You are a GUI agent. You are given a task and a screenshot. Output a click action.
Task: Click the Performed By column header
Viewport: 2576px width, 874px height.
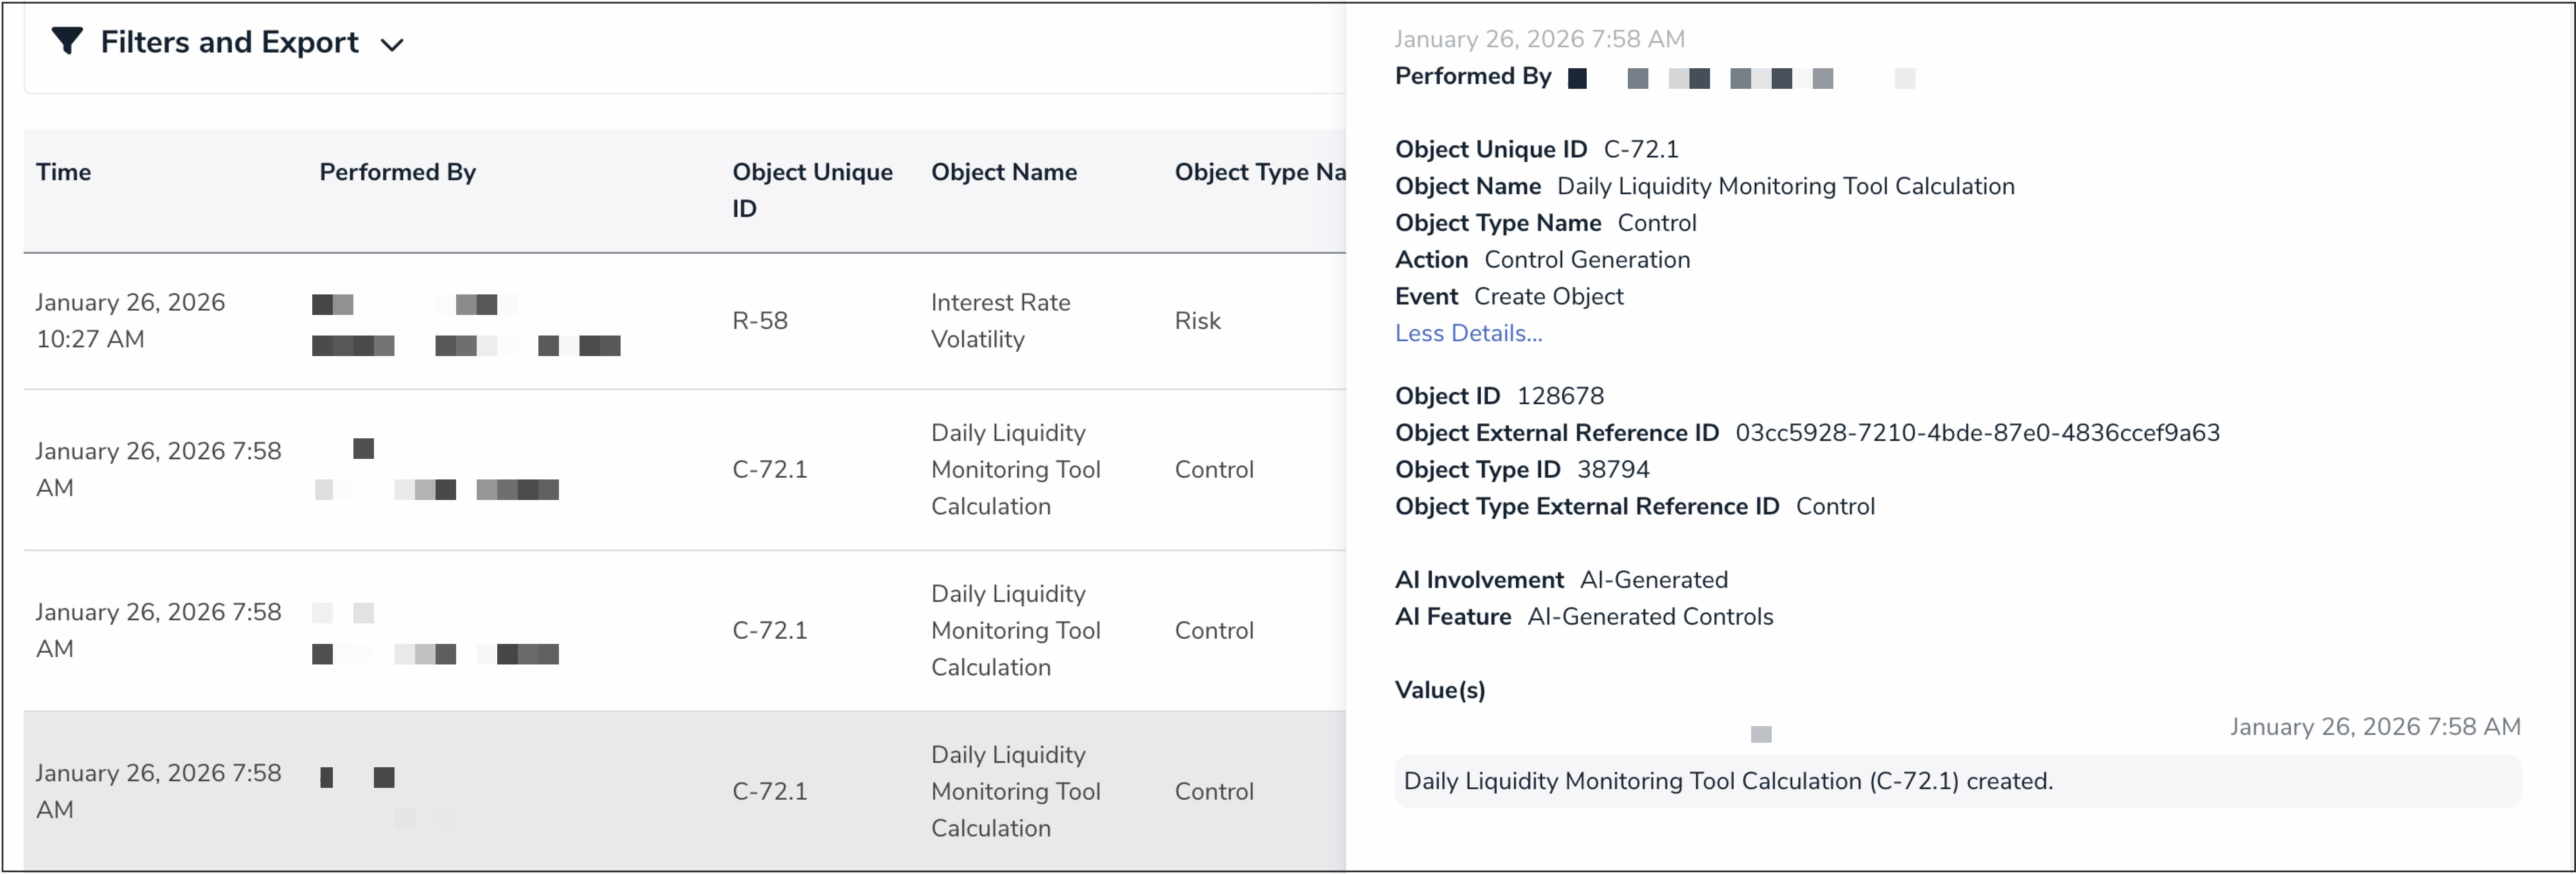click(x=397, y=172)
